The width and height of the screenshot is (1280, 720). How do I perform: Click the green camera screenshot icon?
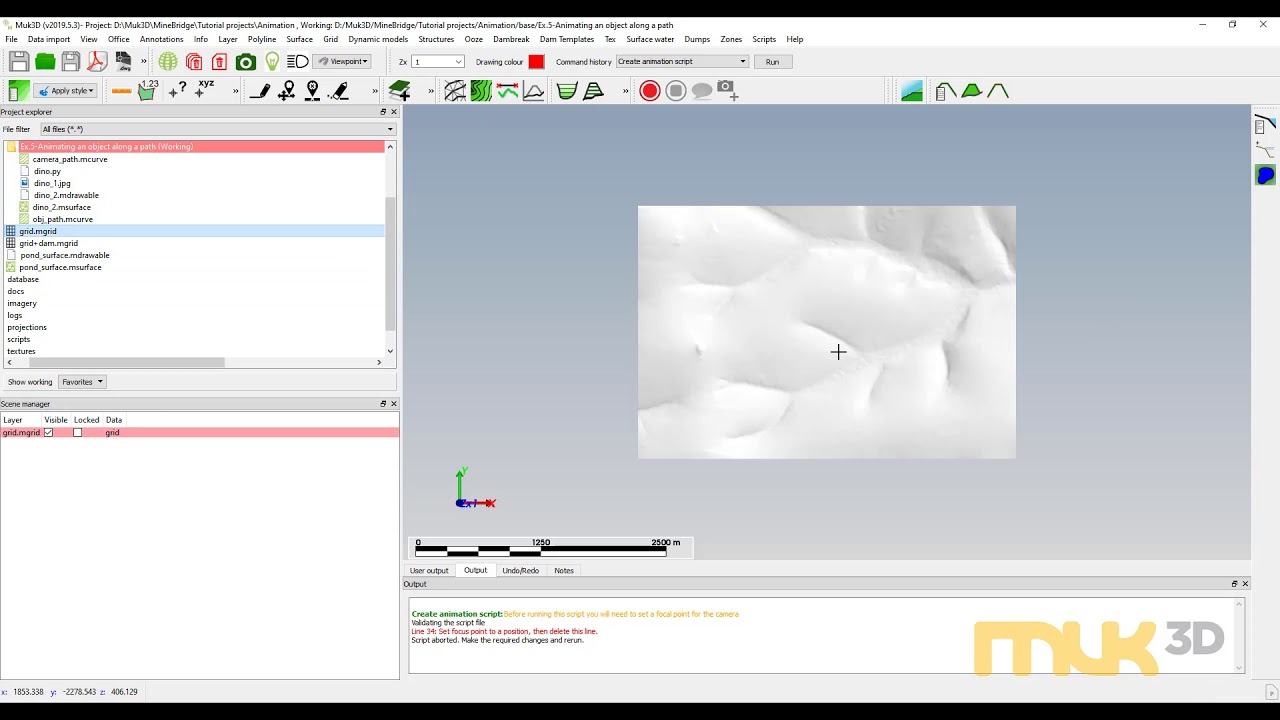pyautogui.click(x=246, y=62)
